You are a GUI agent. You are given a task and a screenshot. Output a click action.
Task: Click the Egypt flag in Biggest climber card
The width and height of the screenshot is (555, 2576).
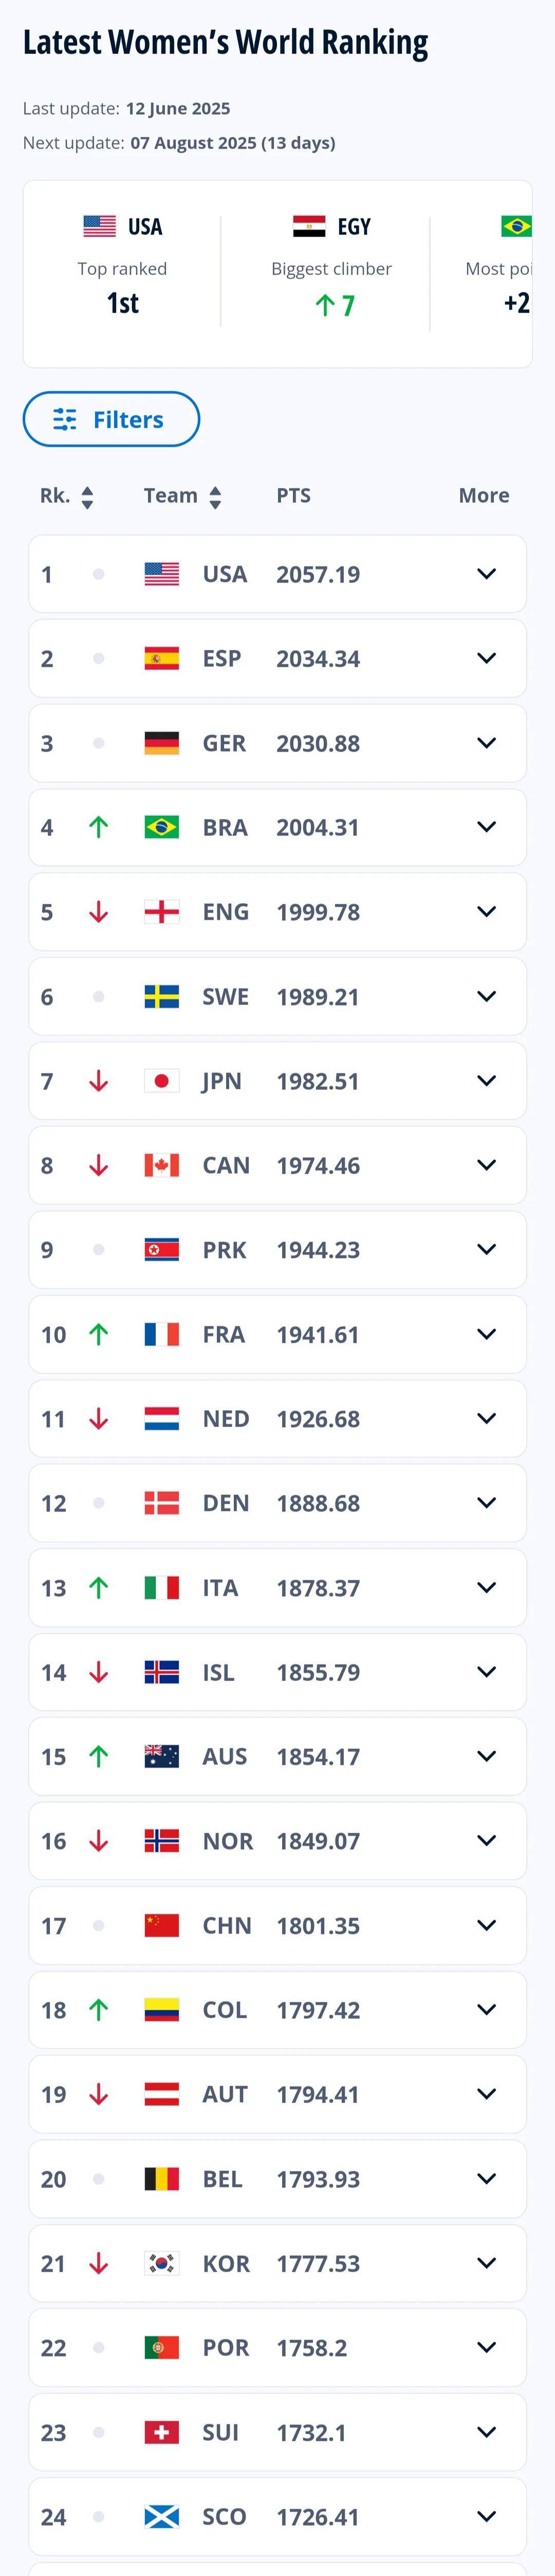[309, 227]
